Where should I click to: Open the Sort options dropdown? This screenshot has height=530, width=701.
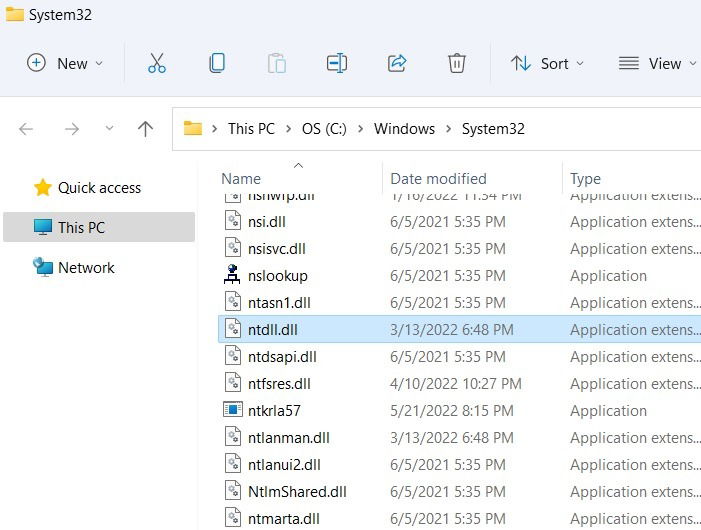point(547,63)
